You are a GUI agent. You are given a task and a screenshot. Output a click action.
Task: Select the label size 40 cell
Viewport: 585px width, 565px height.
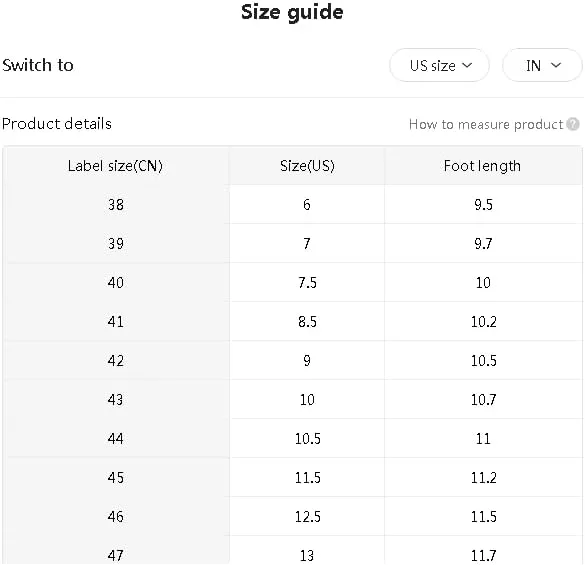point(116,282)
